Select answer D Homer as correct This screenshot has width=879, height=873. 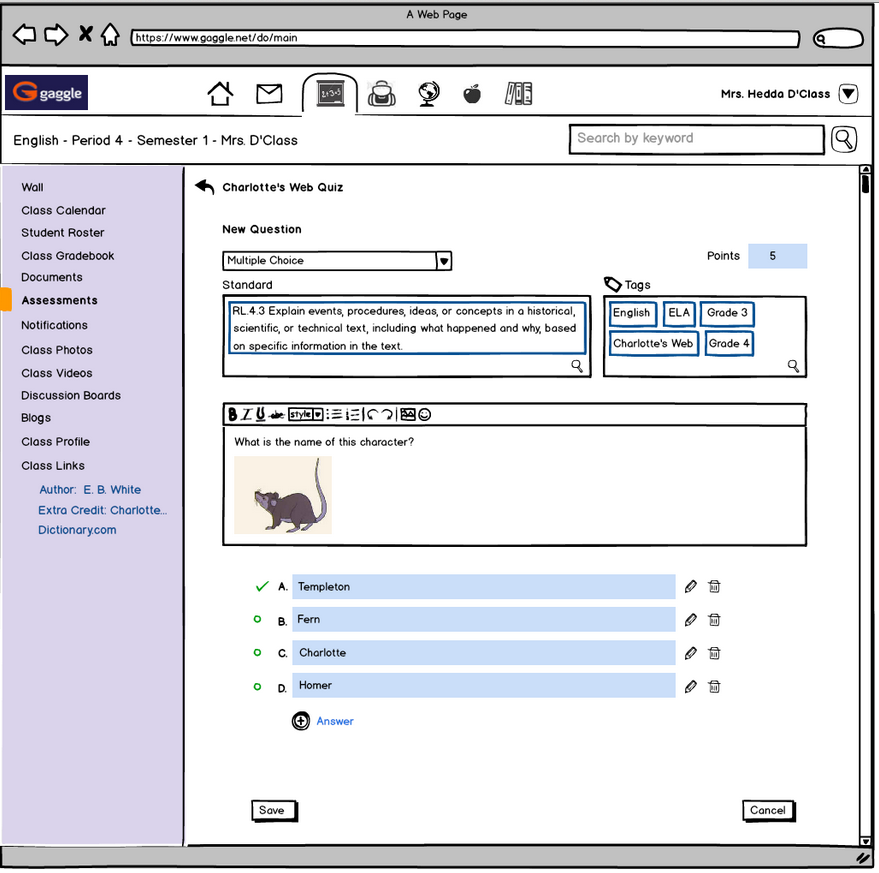point(258,686)
